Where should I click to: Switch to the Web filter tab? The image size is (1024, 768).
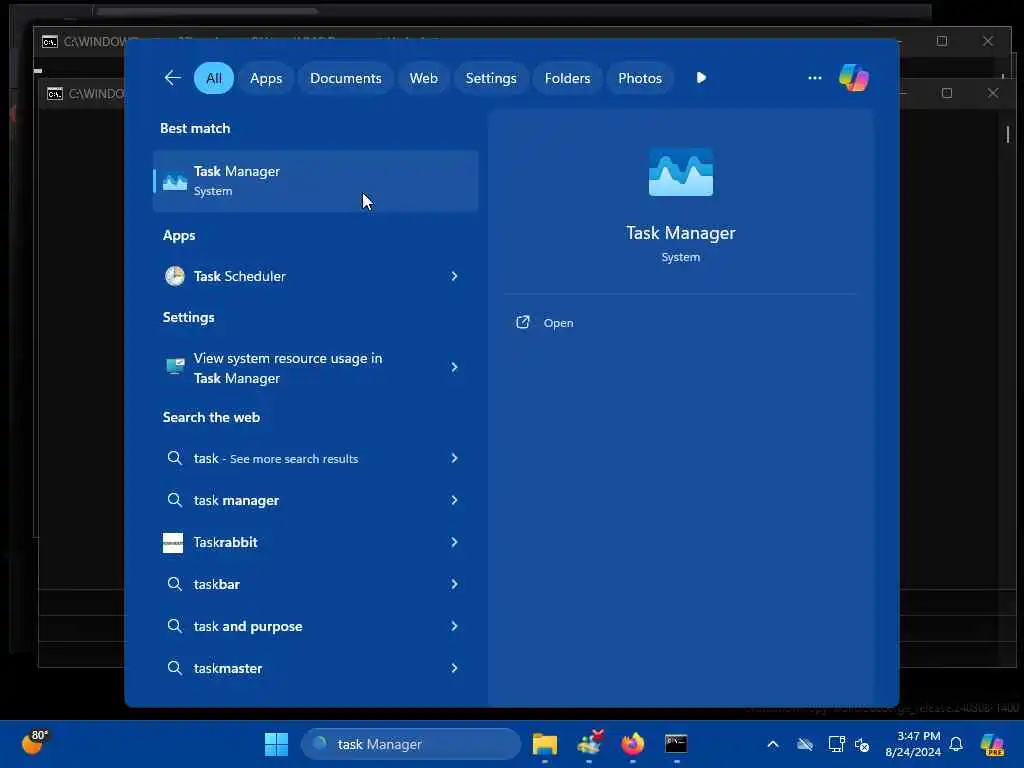[423, 78]
